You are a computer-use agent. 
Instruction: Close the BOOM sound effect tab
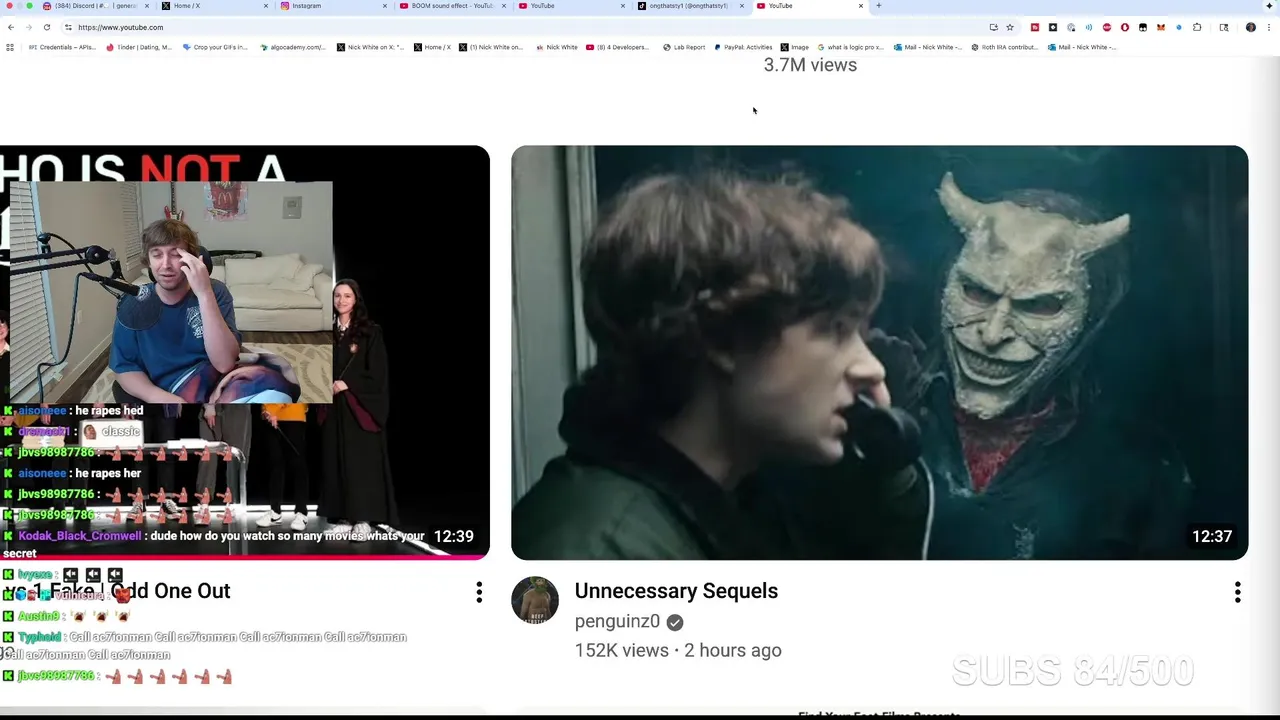(x=504, y=6)
